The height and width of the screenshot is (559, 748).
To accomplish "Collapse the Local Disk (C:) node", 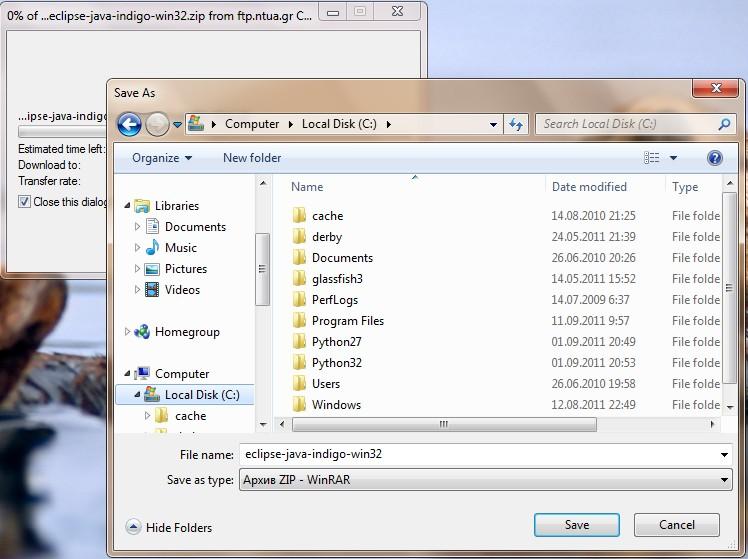I will click(137, 394).
